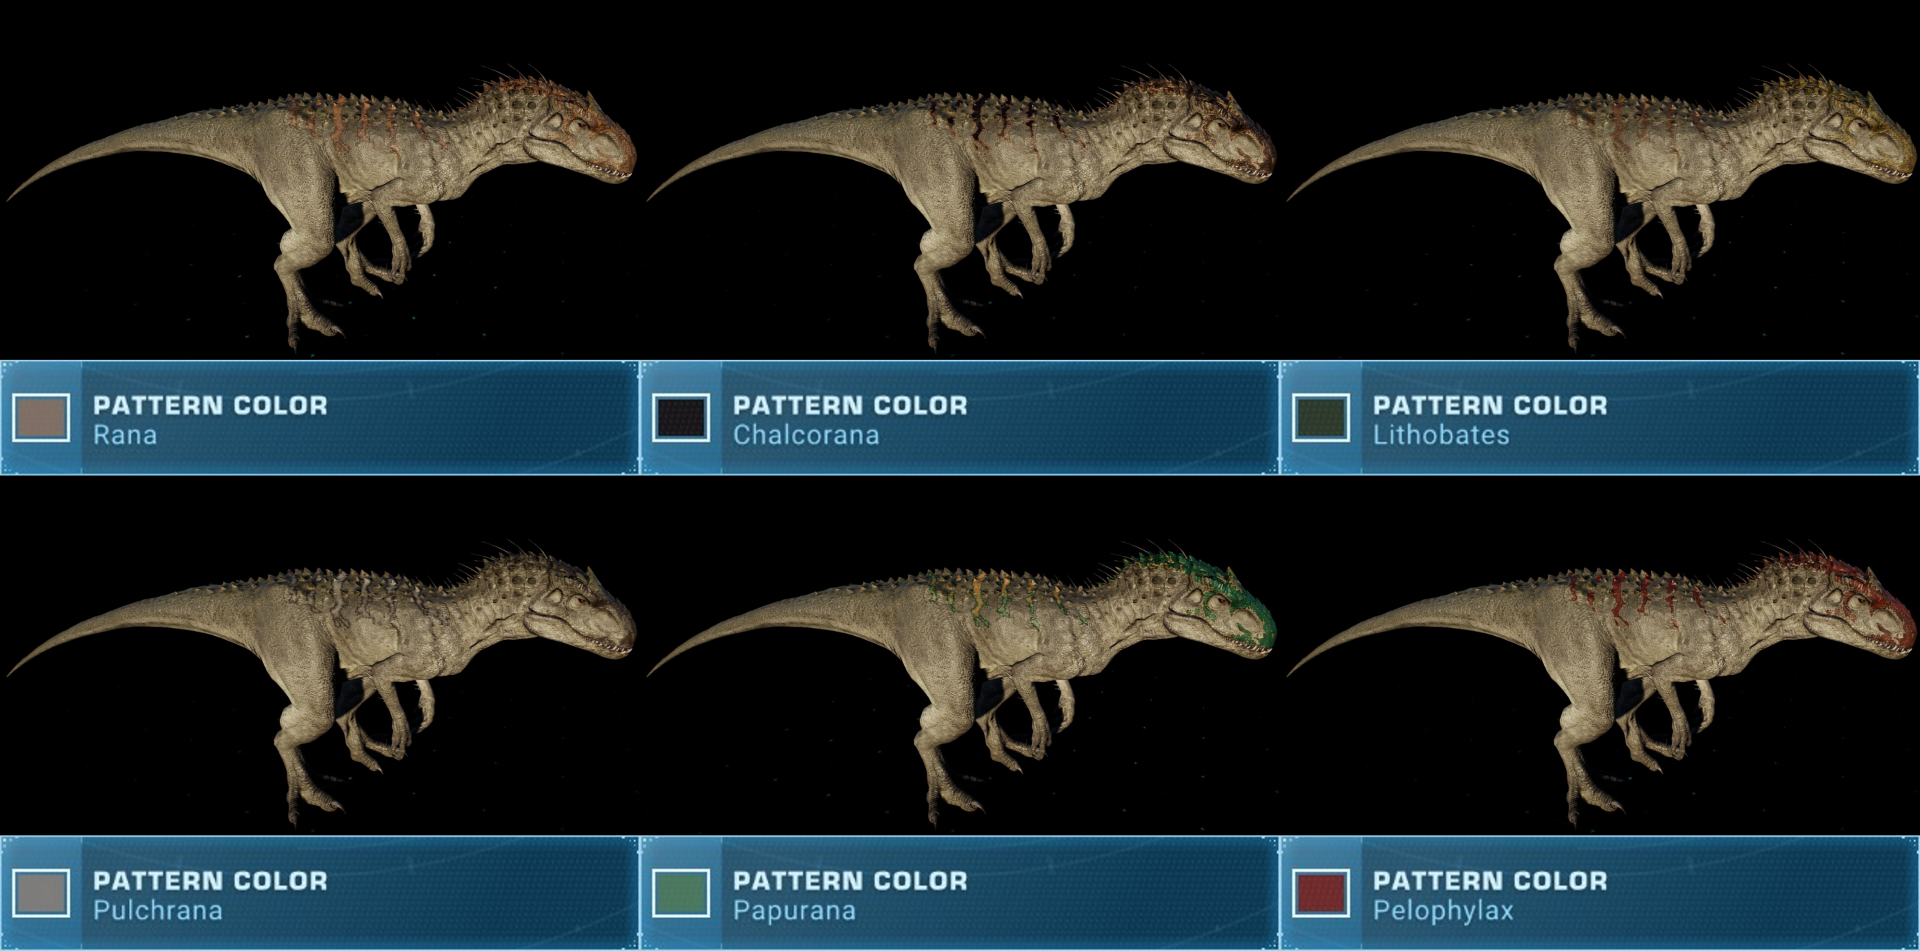Select the Pulchrana dinosaur preview image
The width and height of the screenshot is (1920, 951).
(320, 683)
